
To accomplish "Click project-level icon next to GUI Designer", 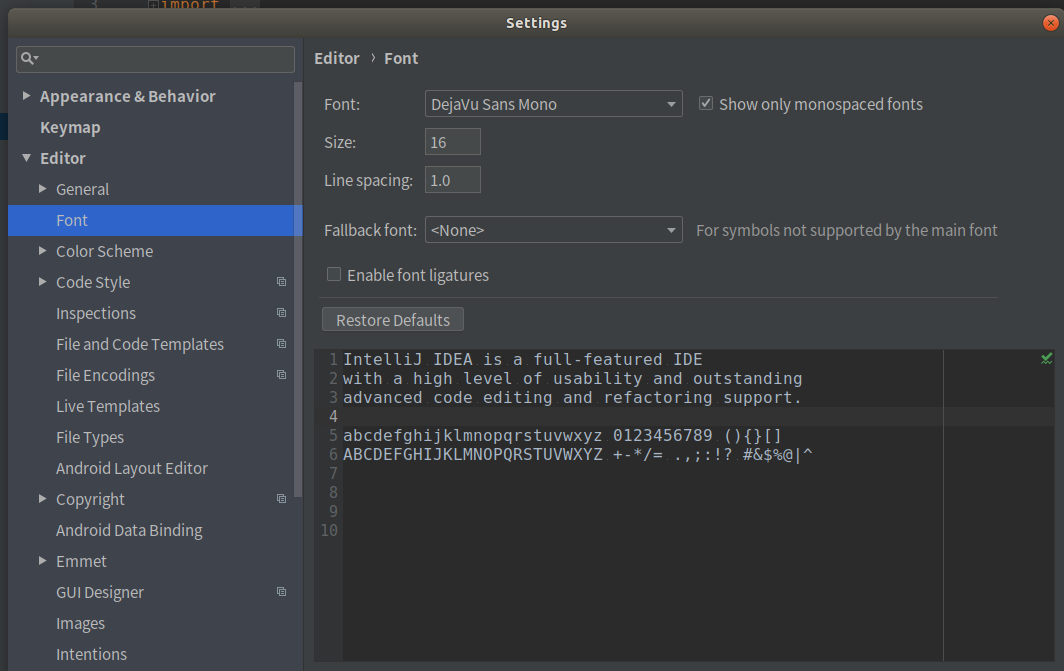I will [282, 592].
